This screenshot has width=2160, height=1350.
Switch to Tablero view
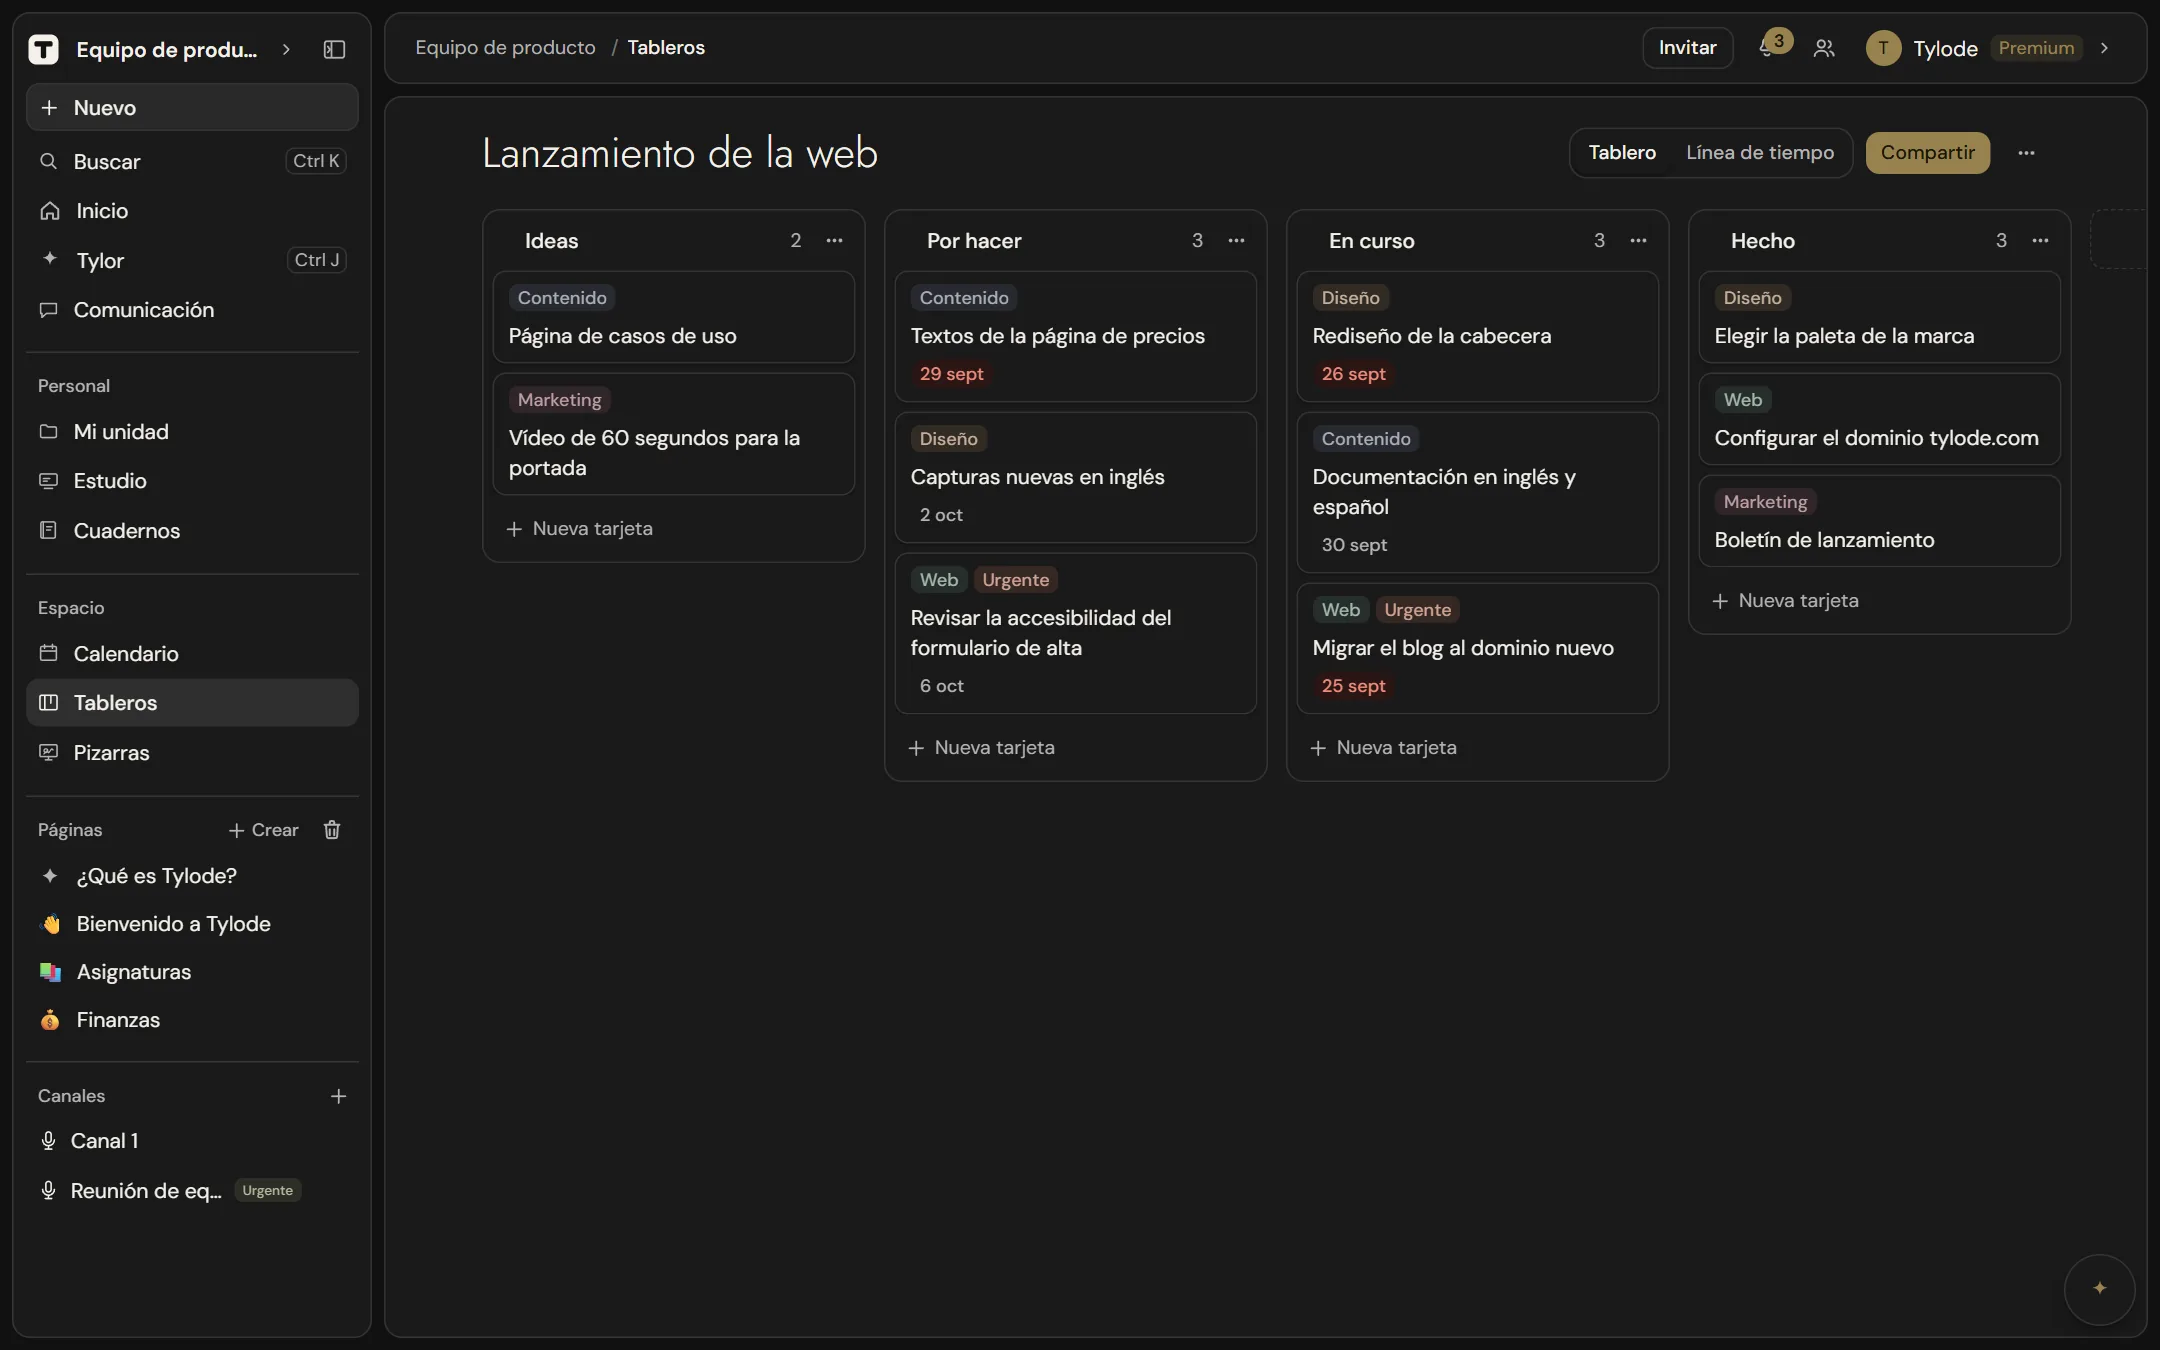point(1622,153)
